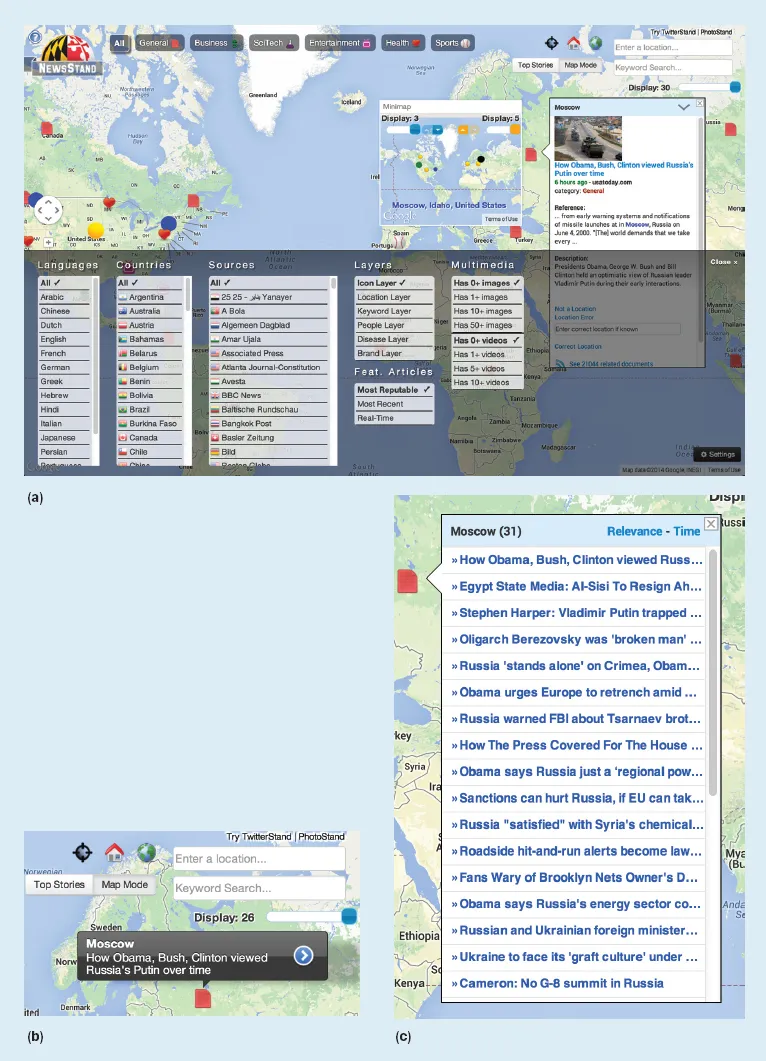766x1061 pixels.
Task: Close the Moscow (31) headline list in panel (c)
Action: (711, 524)
